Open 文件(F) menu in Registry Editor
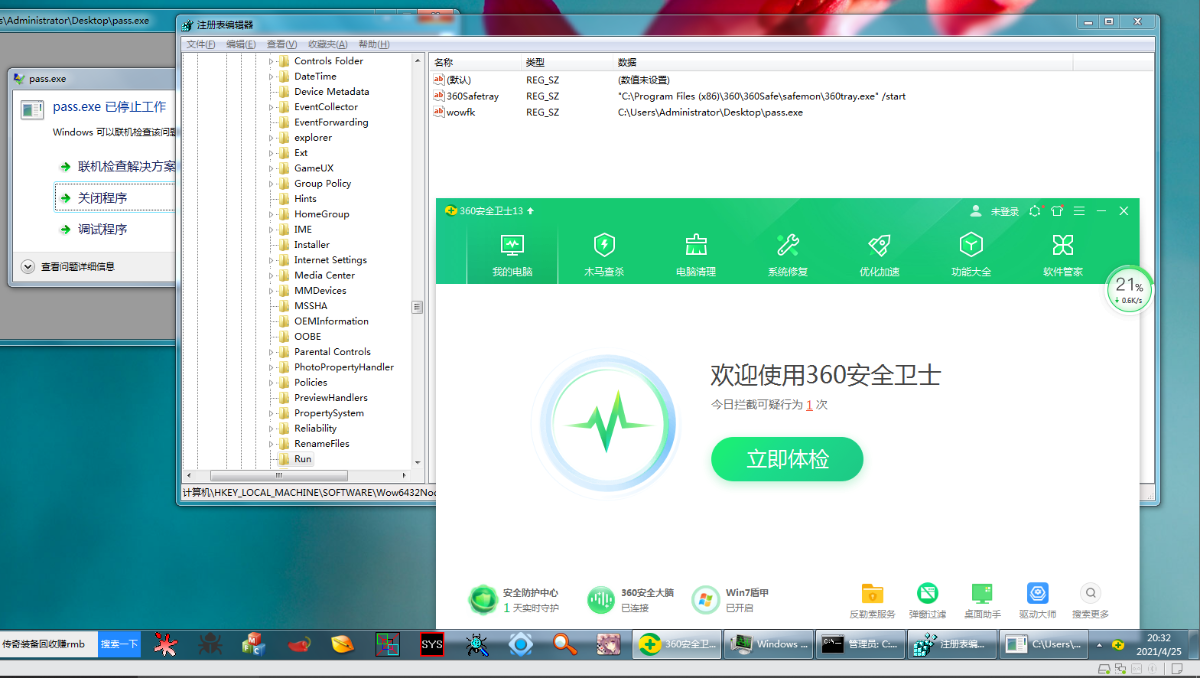This screenshot has width=1200, height=678. point(201,44)
